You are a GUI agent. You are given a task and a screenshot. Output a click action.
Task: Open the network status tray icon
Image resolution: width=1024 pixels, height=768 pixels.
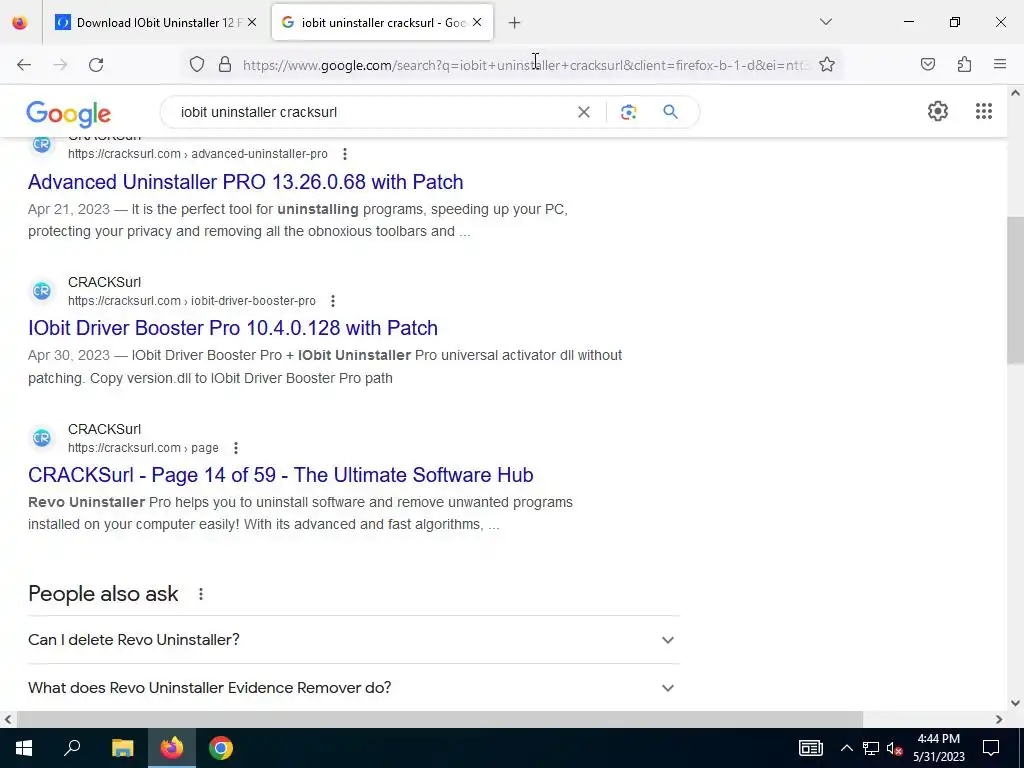(871, 748)
